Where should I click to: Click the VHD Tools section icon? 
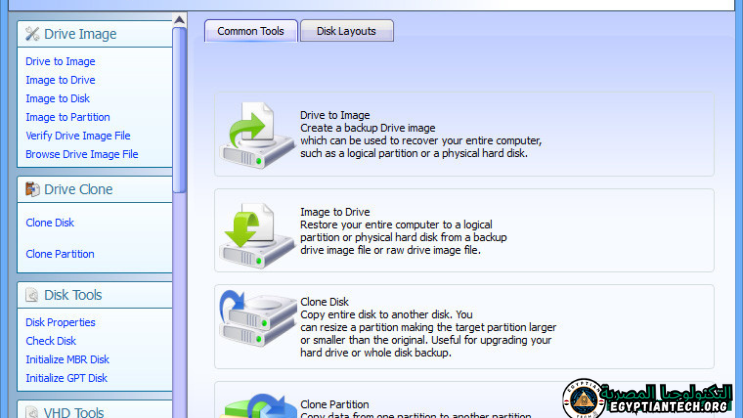point(32,412)
